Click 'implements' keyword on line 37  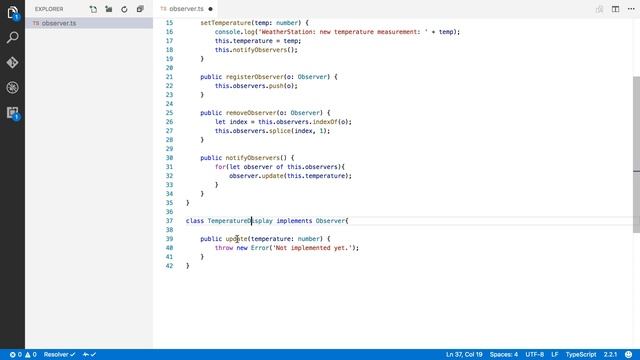[294, 221]
